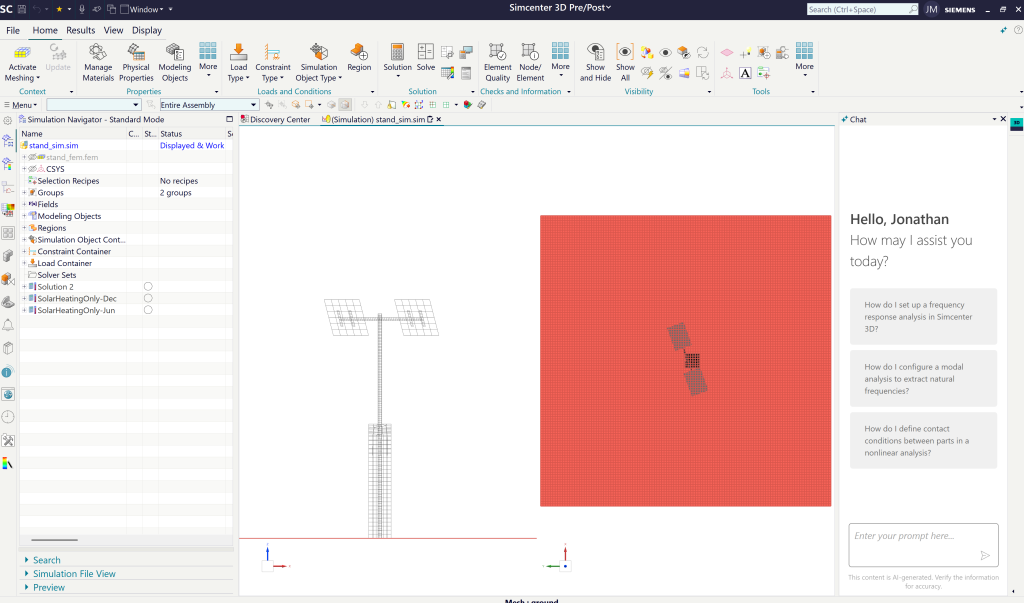This screenshot has width=1024, height=603.
Task: Open the Window dropdown in title bar
Action: (x=142, y=9)
